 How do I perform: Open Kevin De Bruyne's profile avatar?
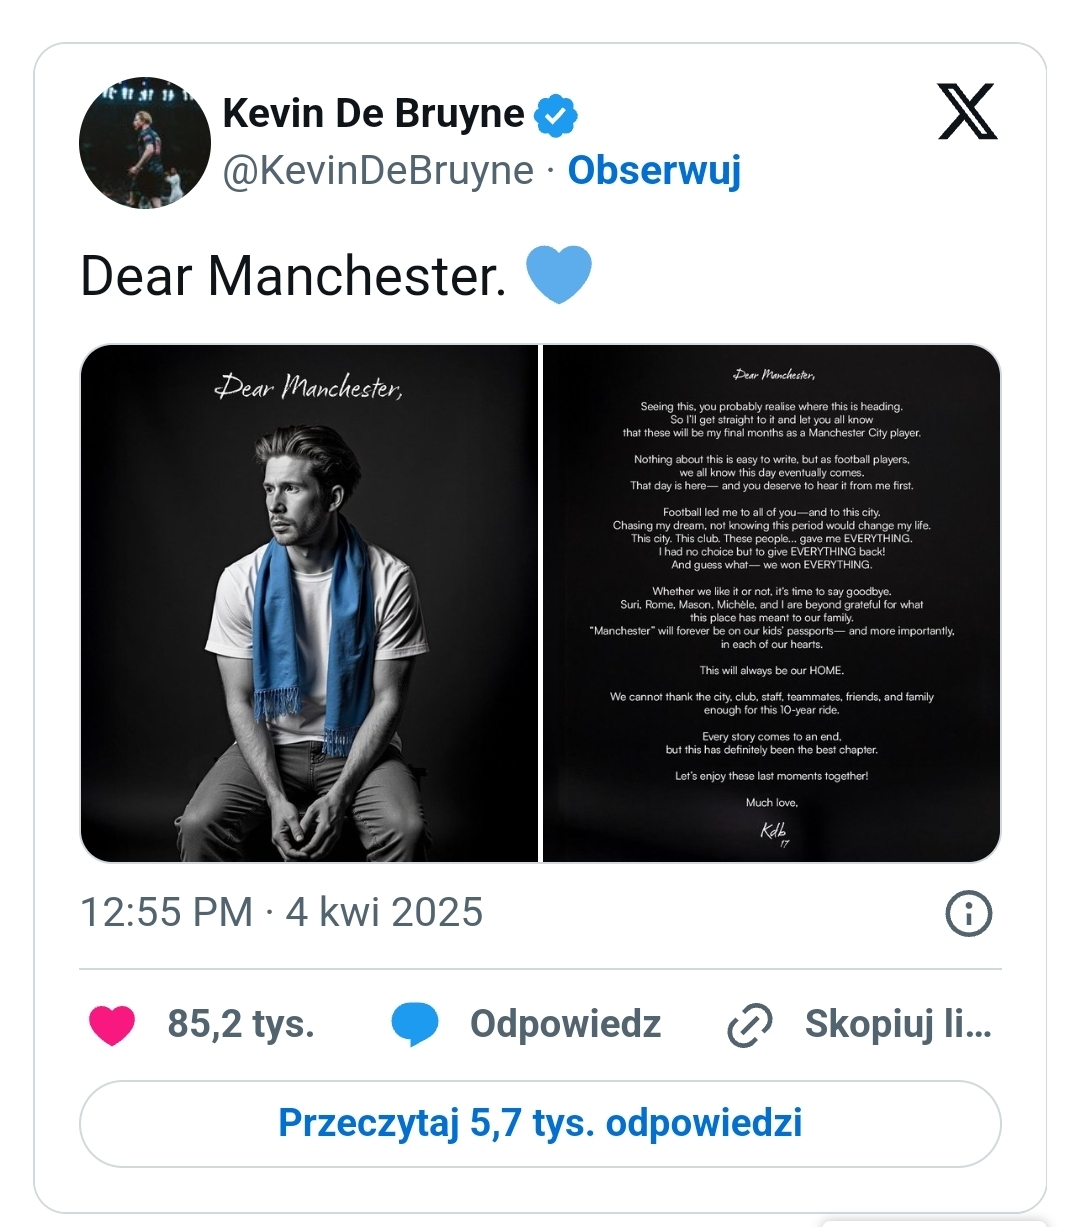click(145, 143)
